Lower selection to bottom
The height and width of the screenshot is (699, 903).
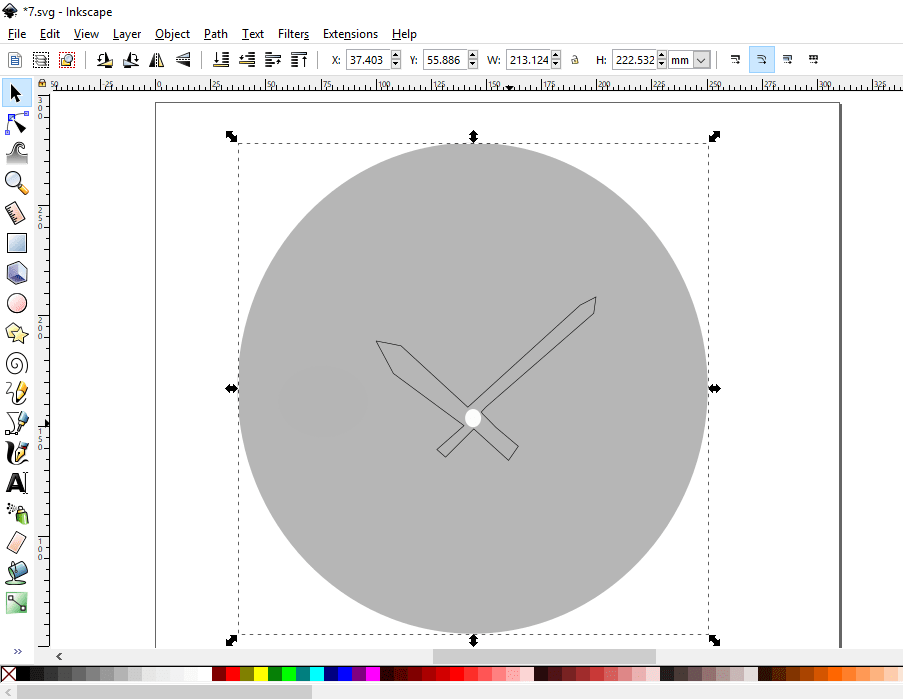tap(221, 60)
